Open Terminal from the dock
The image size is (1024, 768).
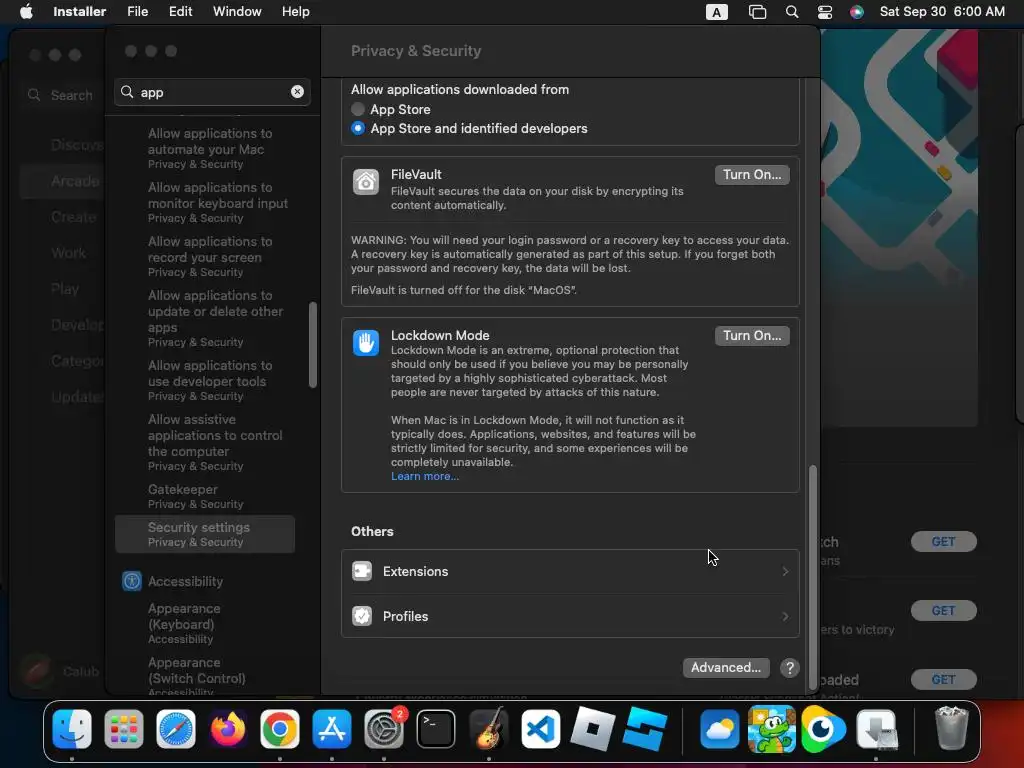click(436, 729)
